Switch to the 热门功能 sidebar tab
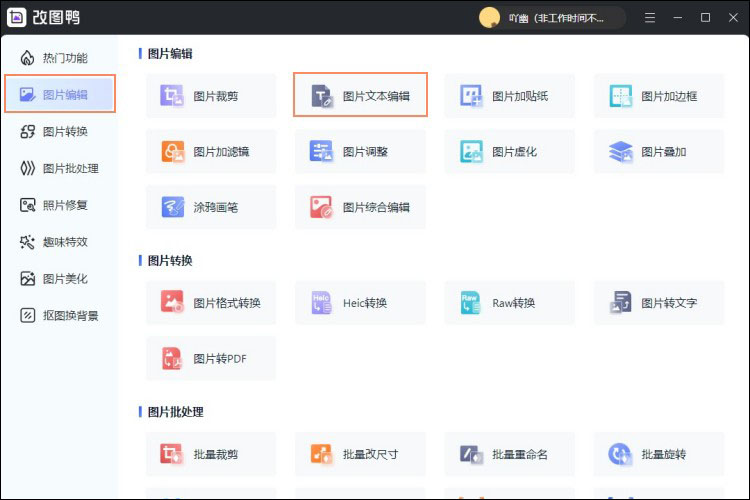This screenshot has width=750, height=500. point(59,58)
